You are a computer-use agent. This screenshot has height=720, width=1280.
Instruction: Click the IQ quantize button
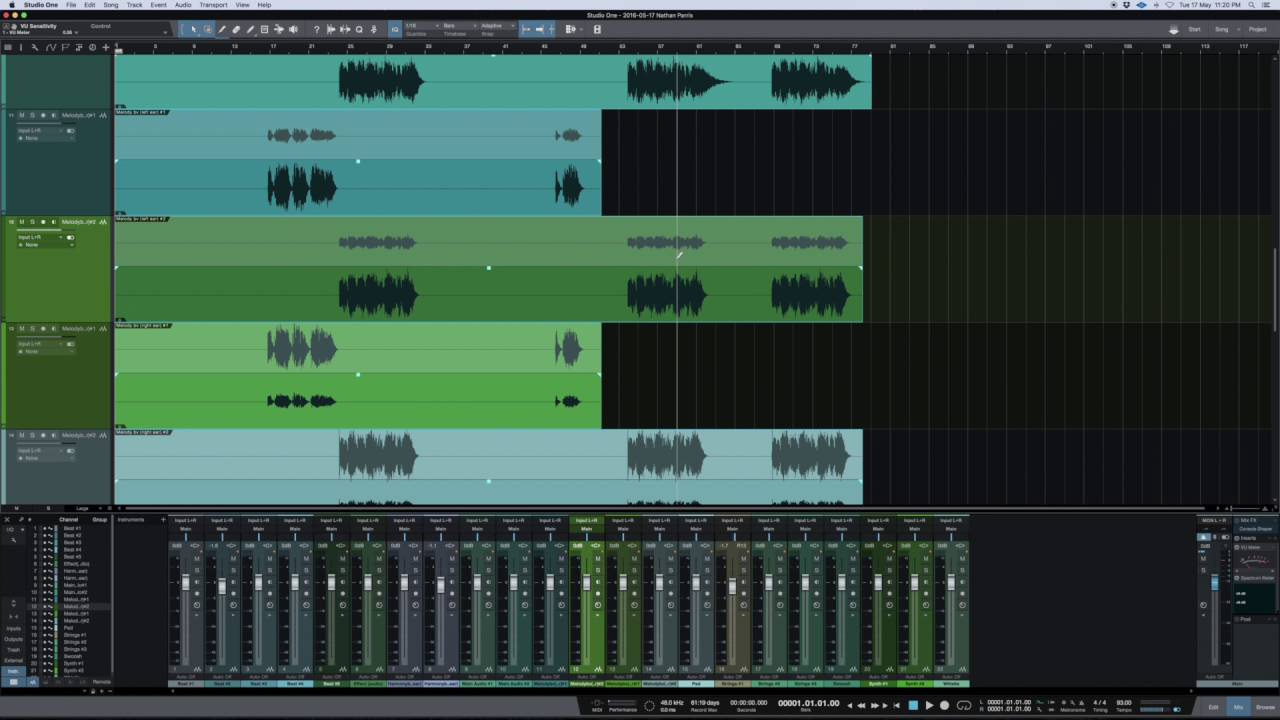pyautogui.click(x=395, y=29)
